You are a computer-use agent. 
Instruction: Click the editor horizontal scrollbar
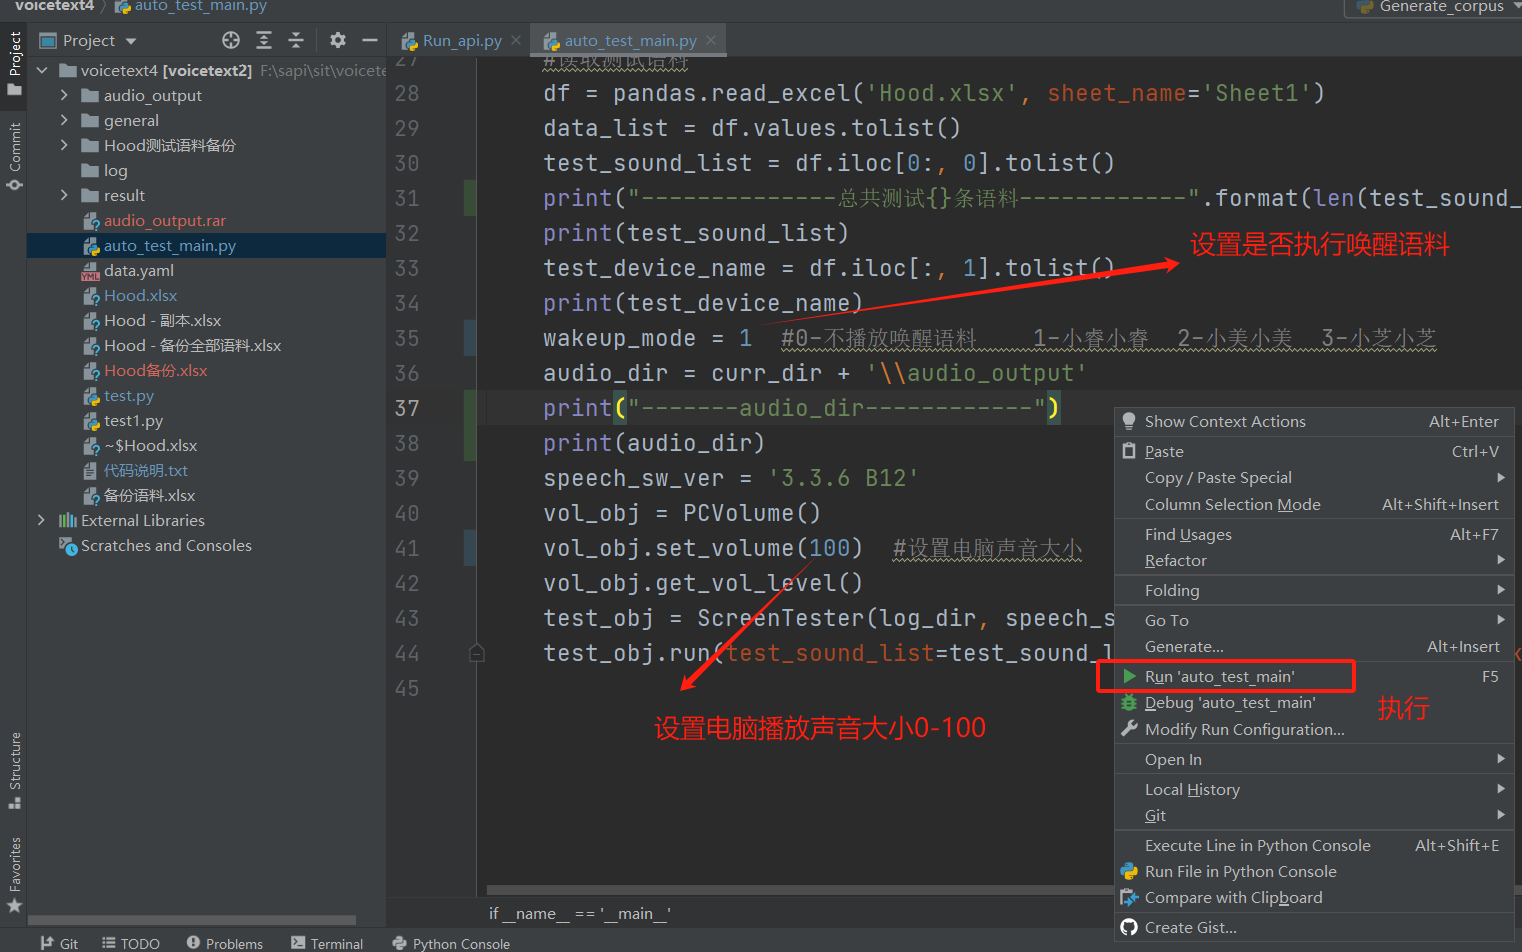[x=800, y=889]
